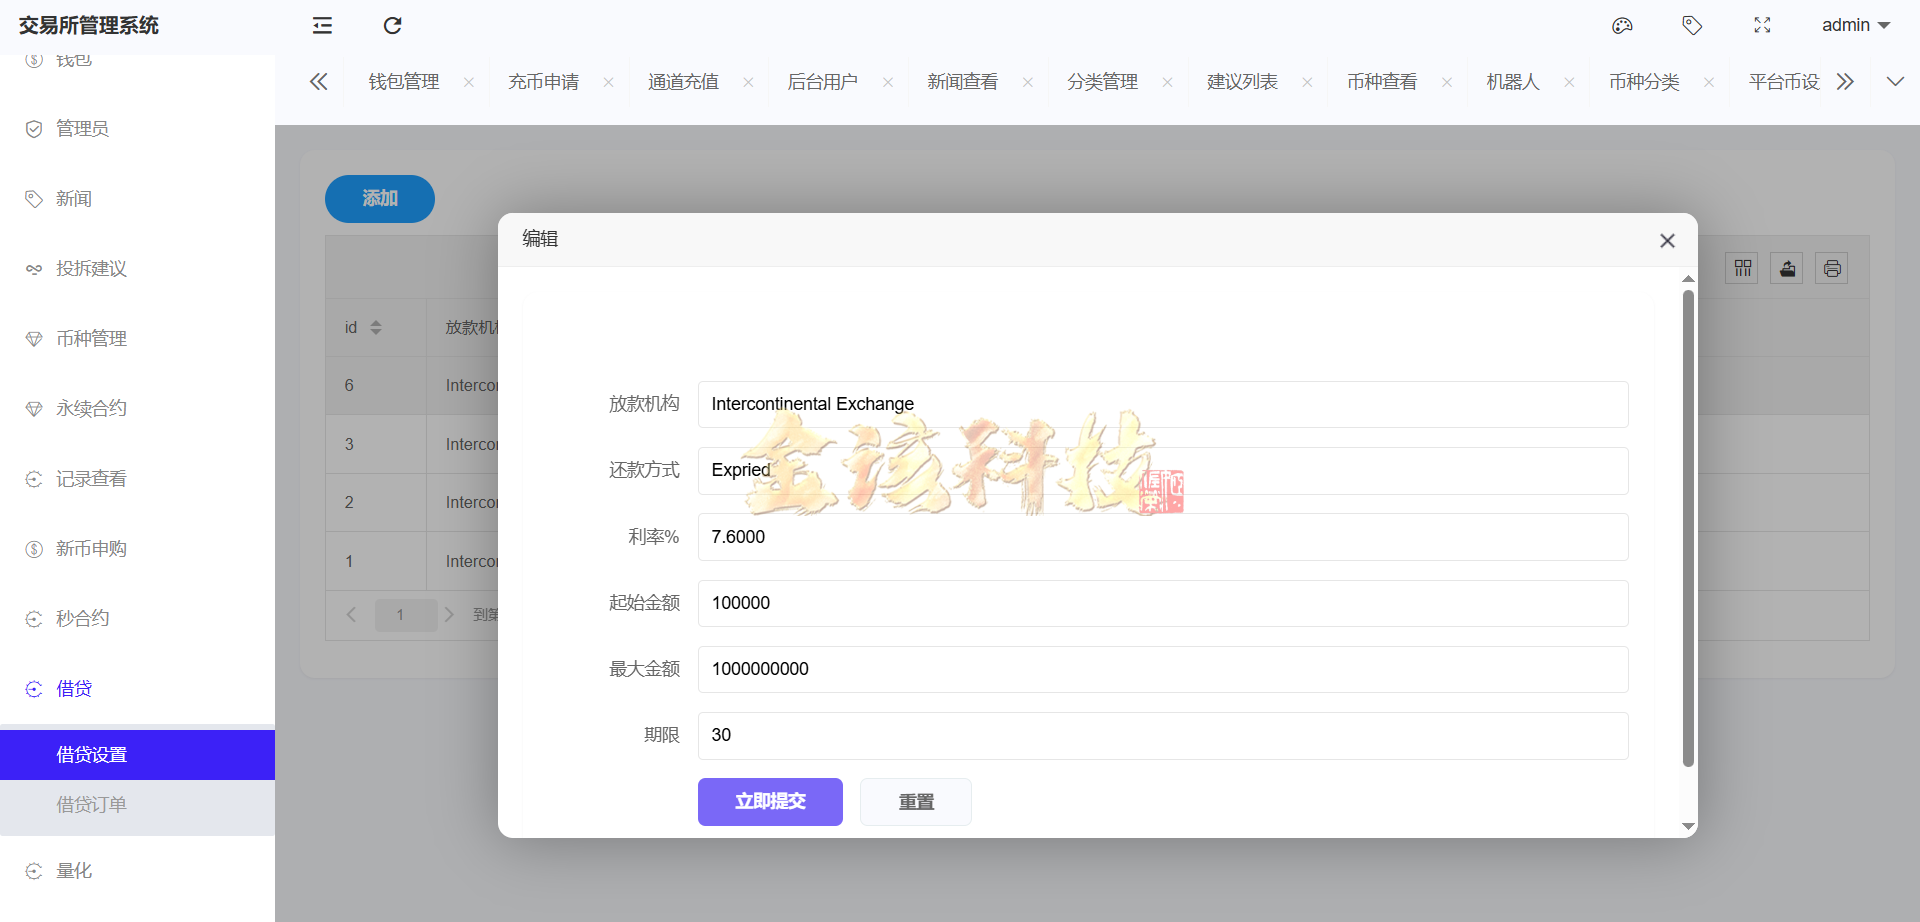Export table data via the export icon

(1786, 267)
